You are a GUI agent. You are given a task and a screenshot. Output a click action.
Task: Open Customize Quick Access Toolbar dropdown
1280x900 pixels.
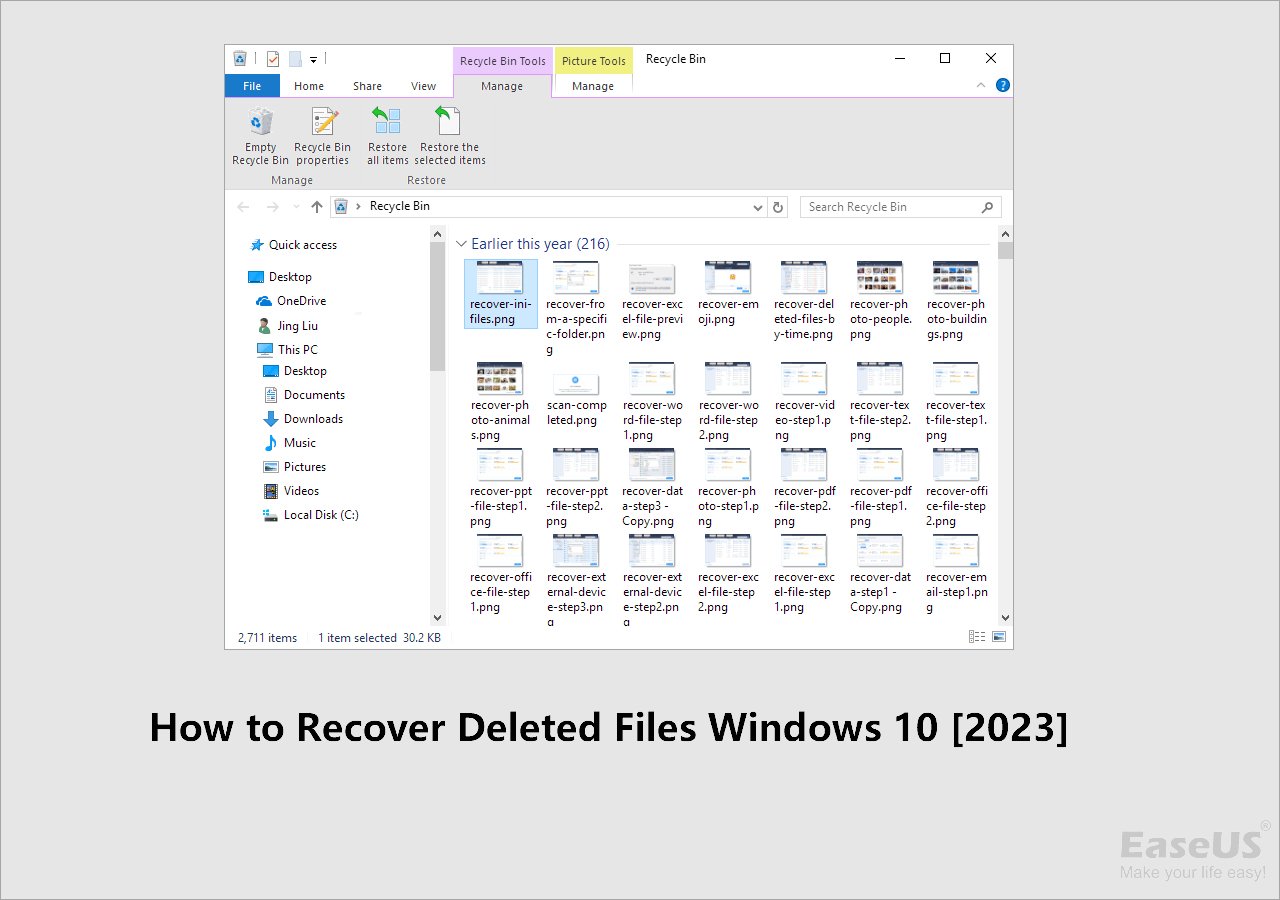point(313,60)
